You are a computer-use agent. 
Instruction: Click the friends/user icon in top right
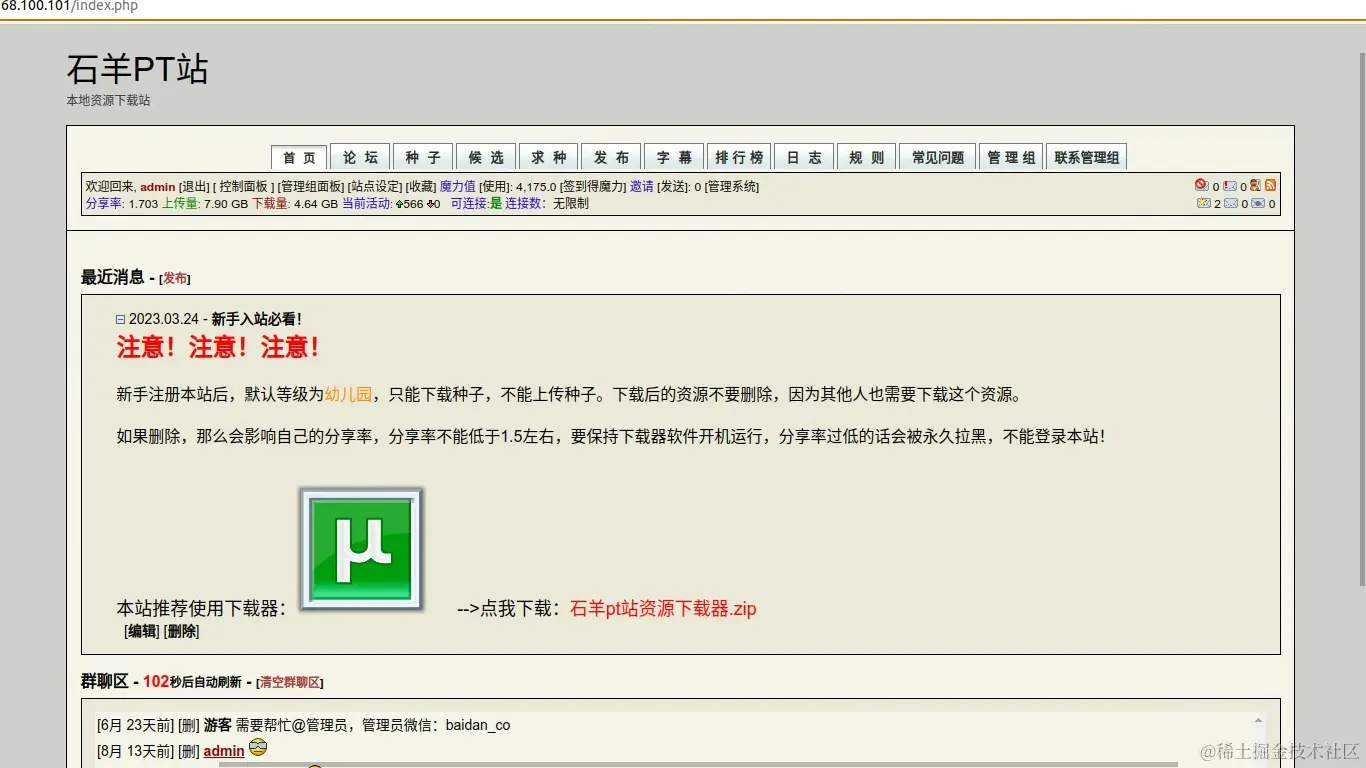[1255, 185]
